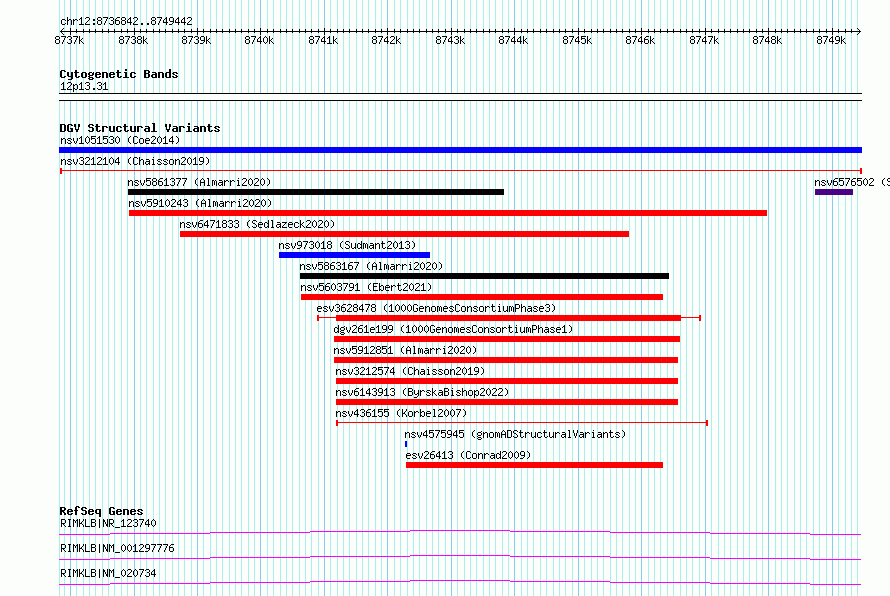The width and height of the screenshot is (890, 596).
Task: Click the red nsv6143913 ByrskaBishop2022 bar
Action: coord(507,402)
